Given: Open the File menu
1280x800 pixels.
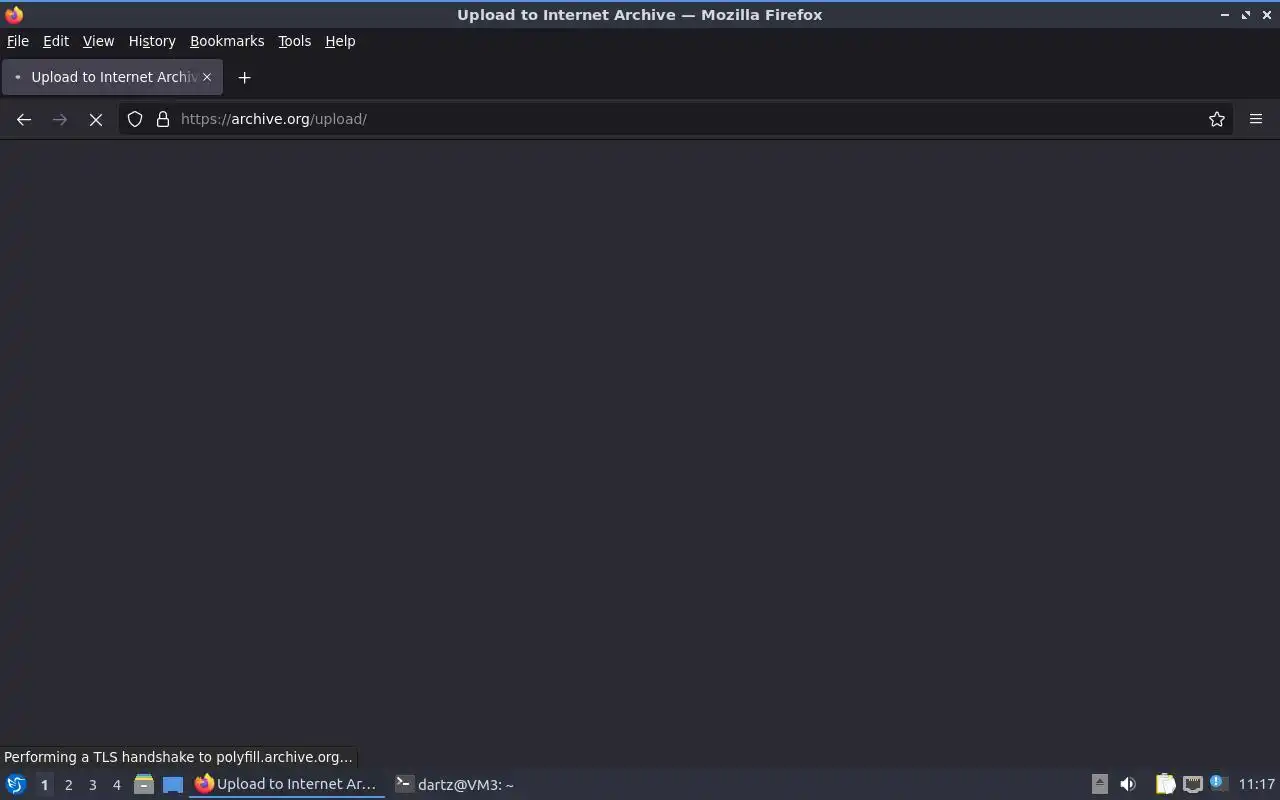Looking at the screenshot, I should click(x=18, y=41).
